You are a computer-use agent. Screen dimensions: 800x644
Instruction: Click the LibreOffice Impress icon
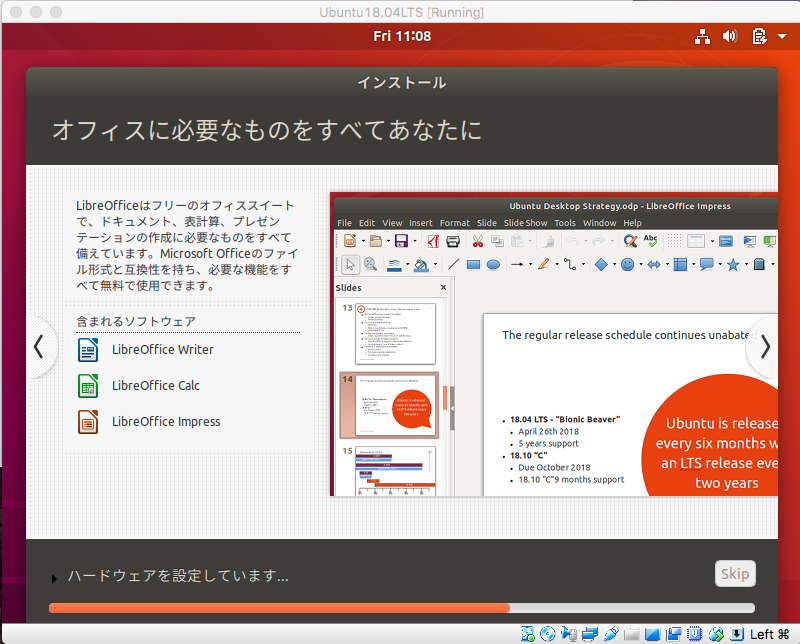[x=88, y=422]
